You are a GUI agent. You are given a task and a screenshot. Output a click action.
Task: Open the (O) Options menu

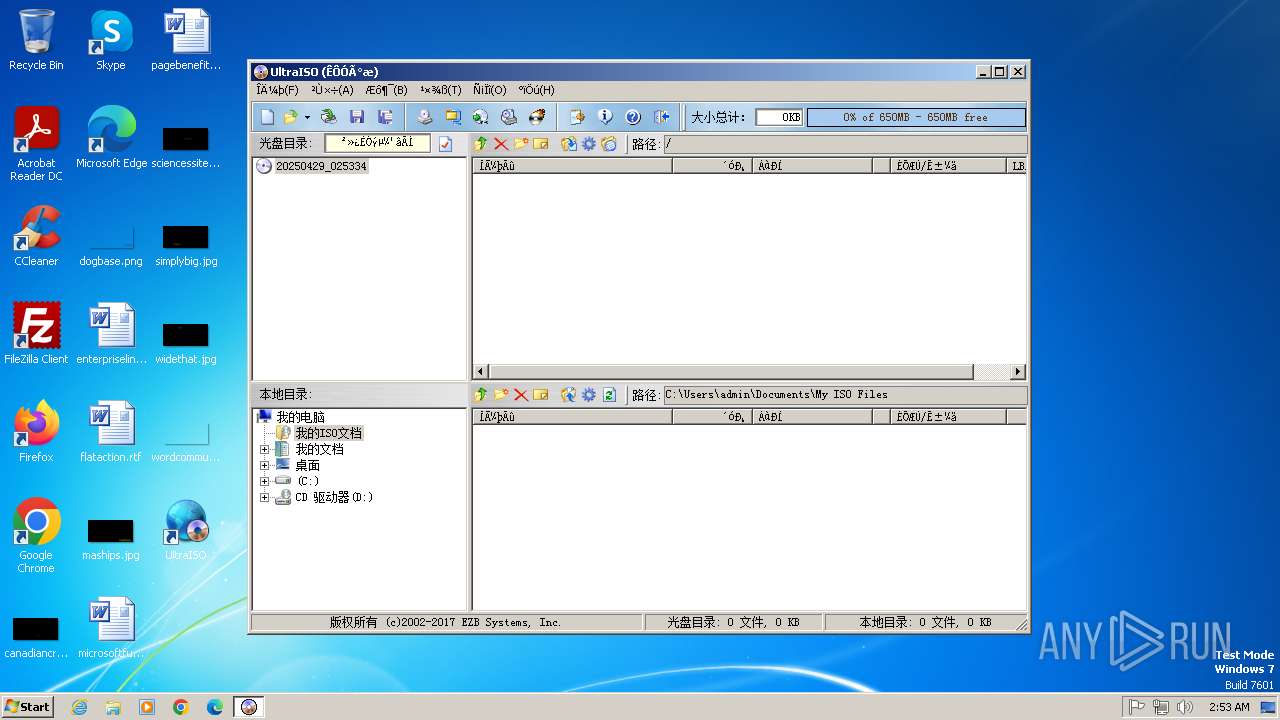click(490, 90)
